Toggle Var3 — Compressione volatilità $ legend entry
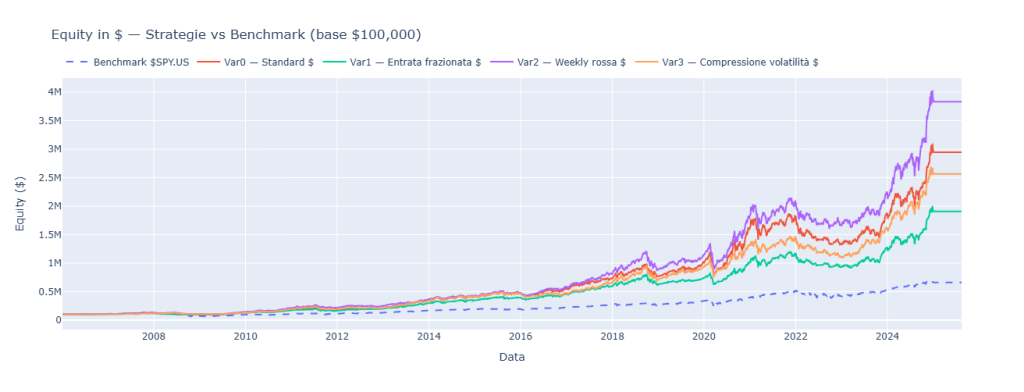1024x392 pixels. [x=726, y=63]
